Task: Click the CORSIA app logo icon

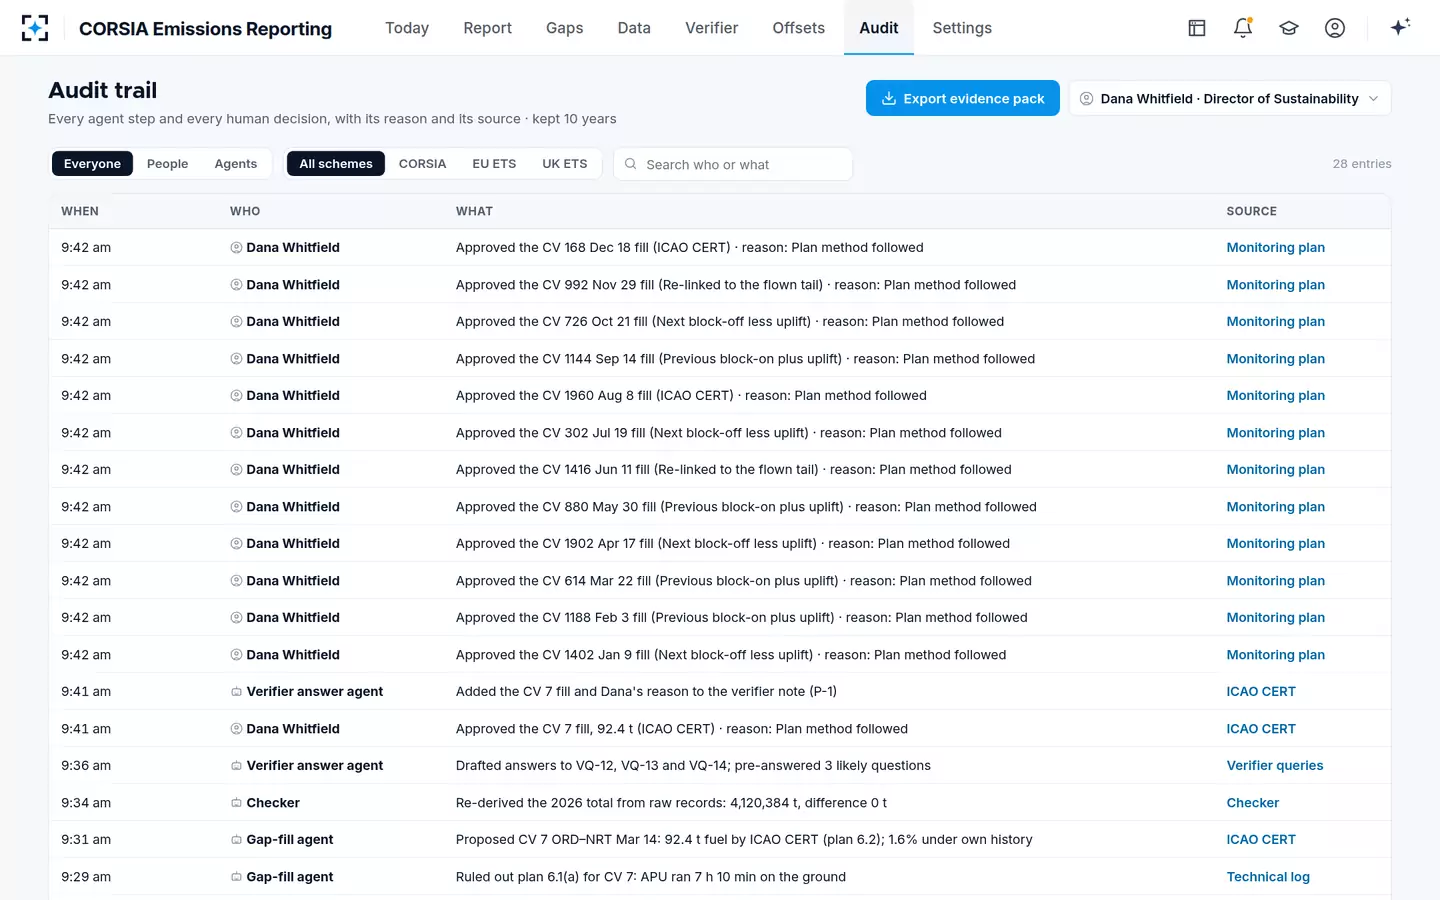Action: click(x=35, y=28)
